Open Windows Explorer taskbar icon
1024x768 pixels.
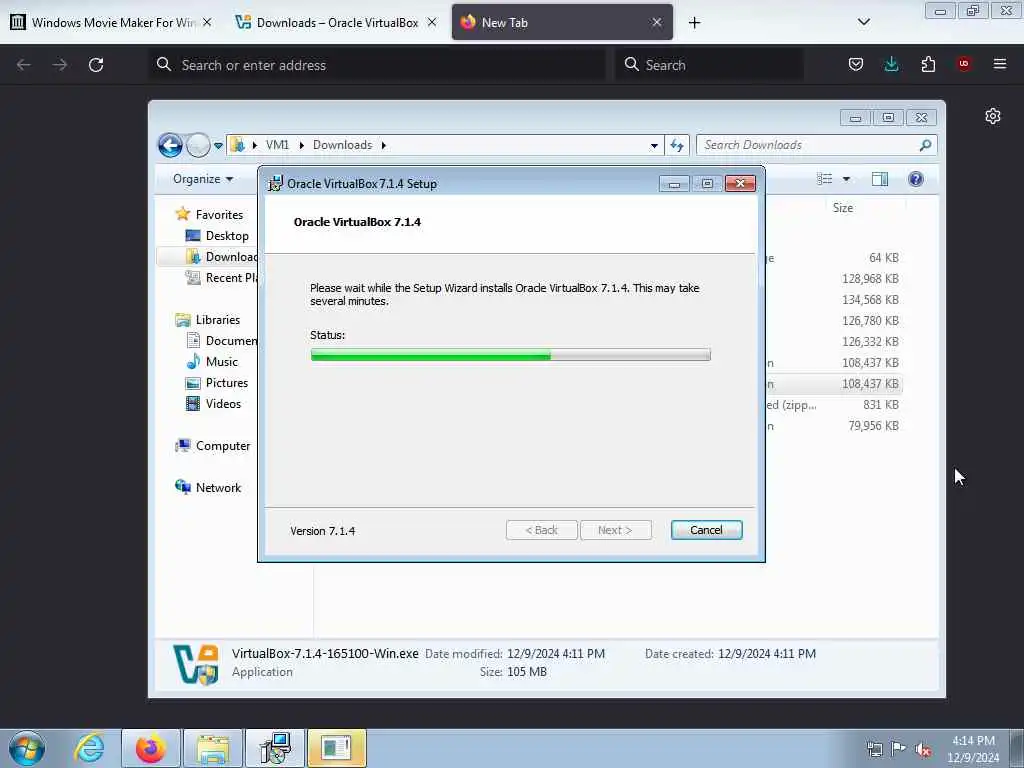(213, 748)
